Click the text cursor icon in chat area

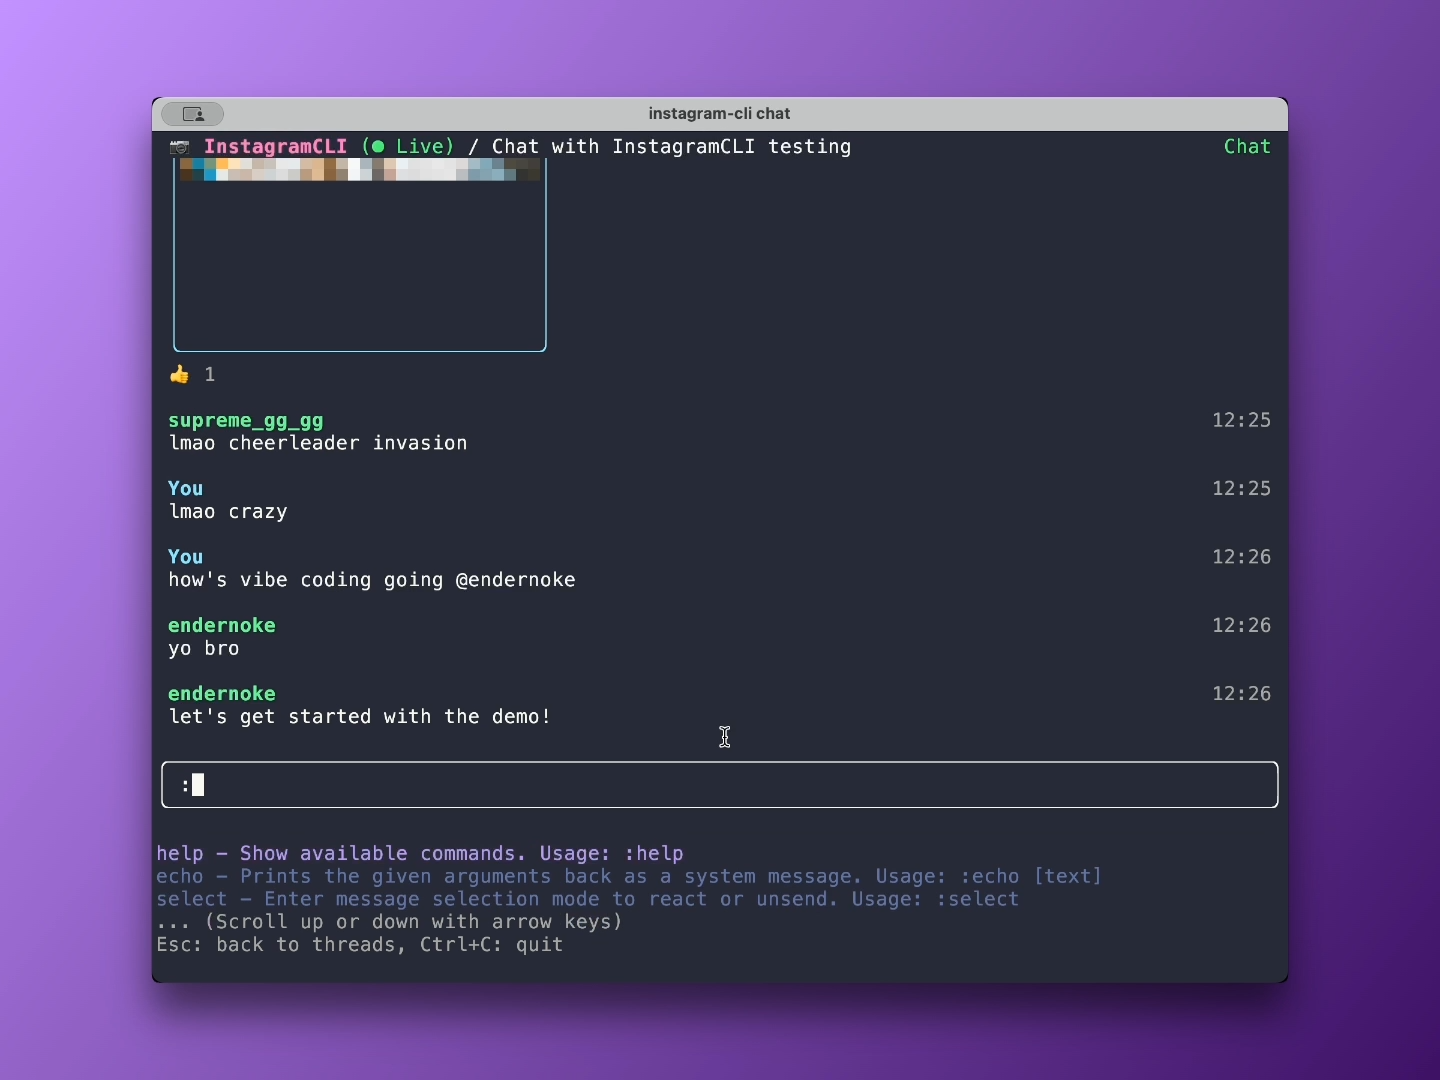coord(725,737)
